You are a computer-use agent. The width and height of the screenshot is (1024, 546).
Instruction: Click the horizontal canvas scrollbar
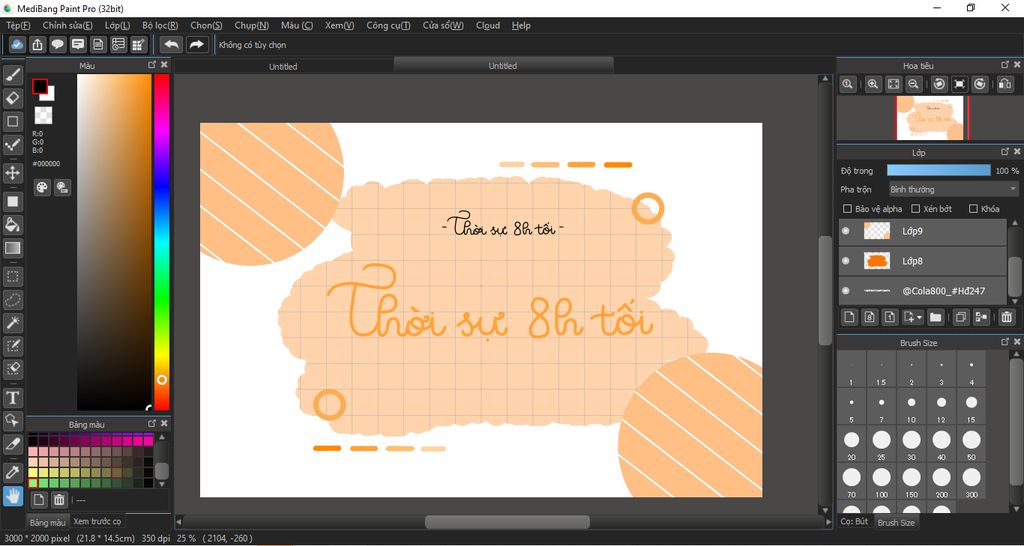pos(507,522)
